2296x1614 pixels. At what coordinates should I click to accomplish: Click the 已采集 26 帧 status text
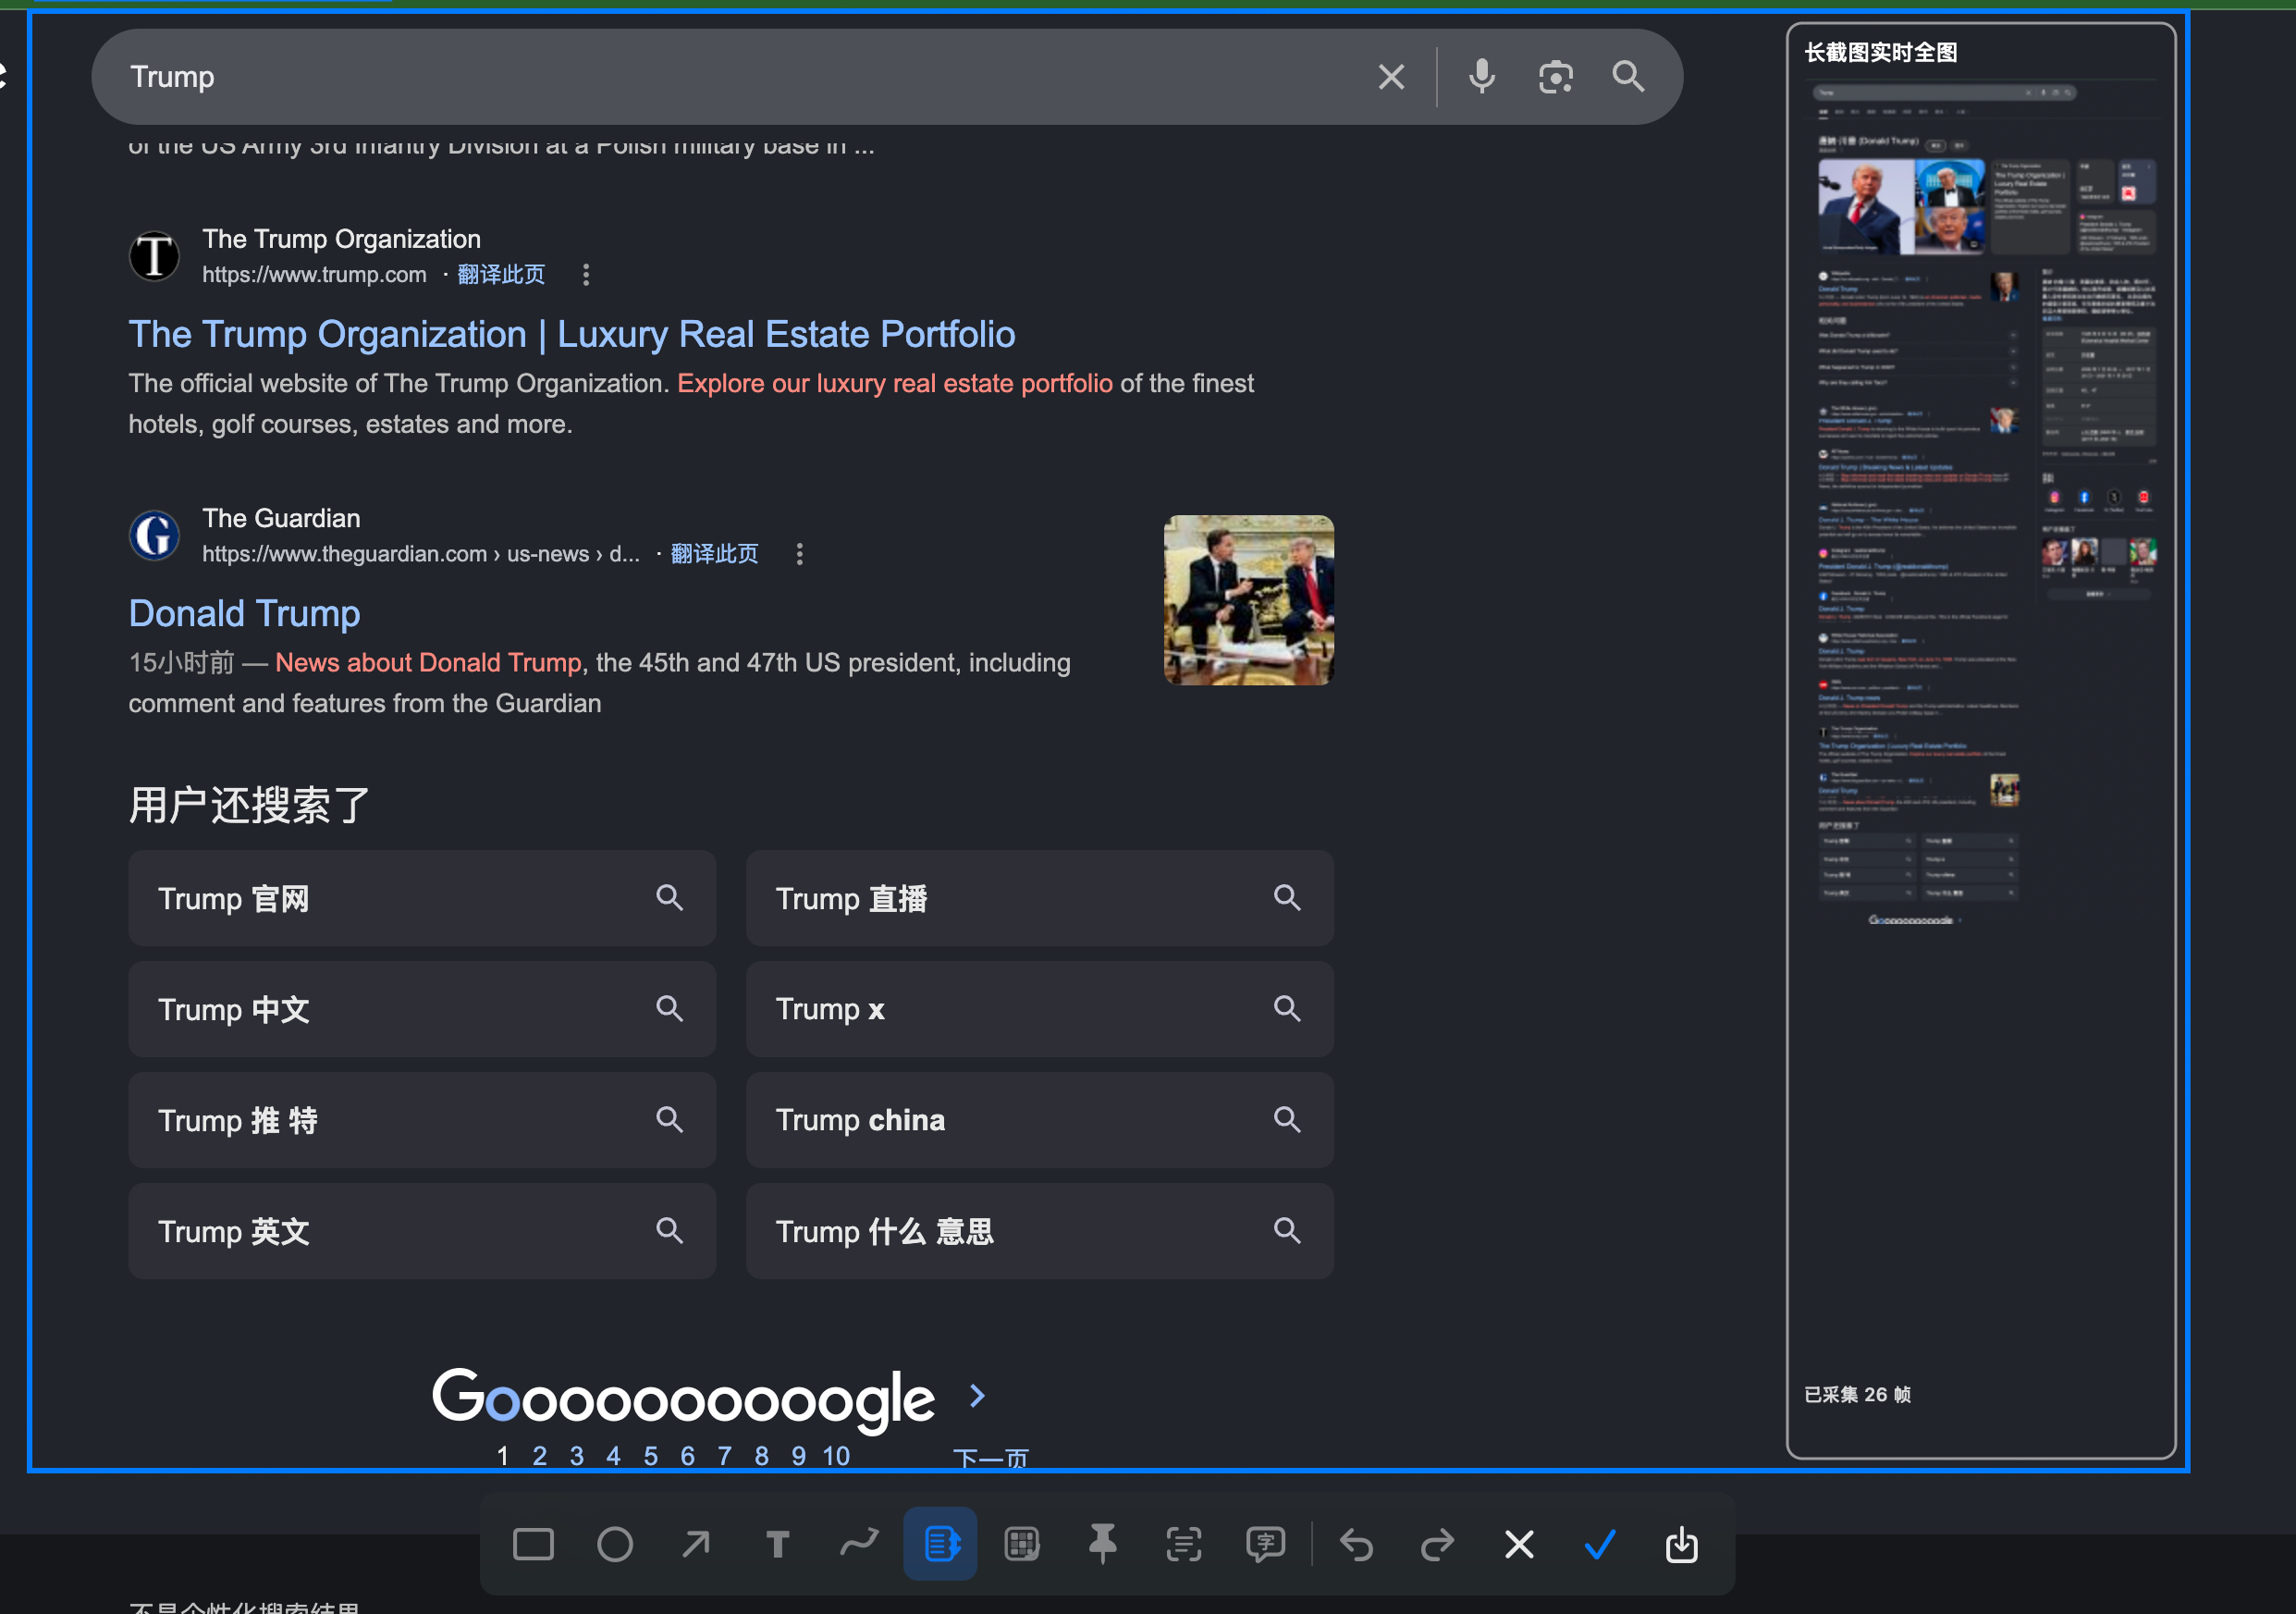pyautogui.click(x=1857, y=1394)
